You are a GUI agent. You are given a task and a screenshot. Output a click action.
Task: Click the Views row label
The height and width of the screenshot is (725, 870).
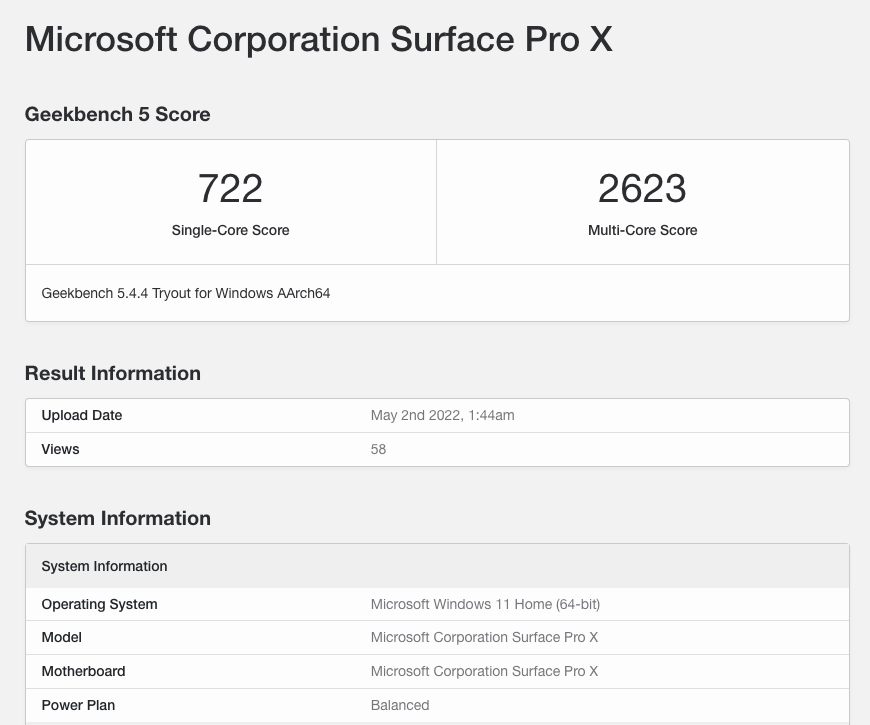click(x=60, y=449)
